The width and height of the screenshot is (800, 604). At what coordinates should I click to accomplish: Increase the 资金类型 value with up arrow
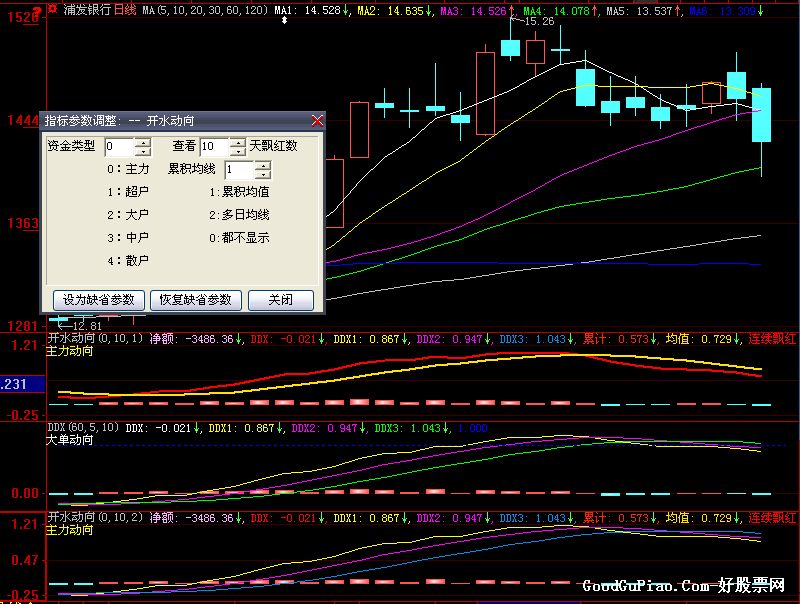(142, 142)
